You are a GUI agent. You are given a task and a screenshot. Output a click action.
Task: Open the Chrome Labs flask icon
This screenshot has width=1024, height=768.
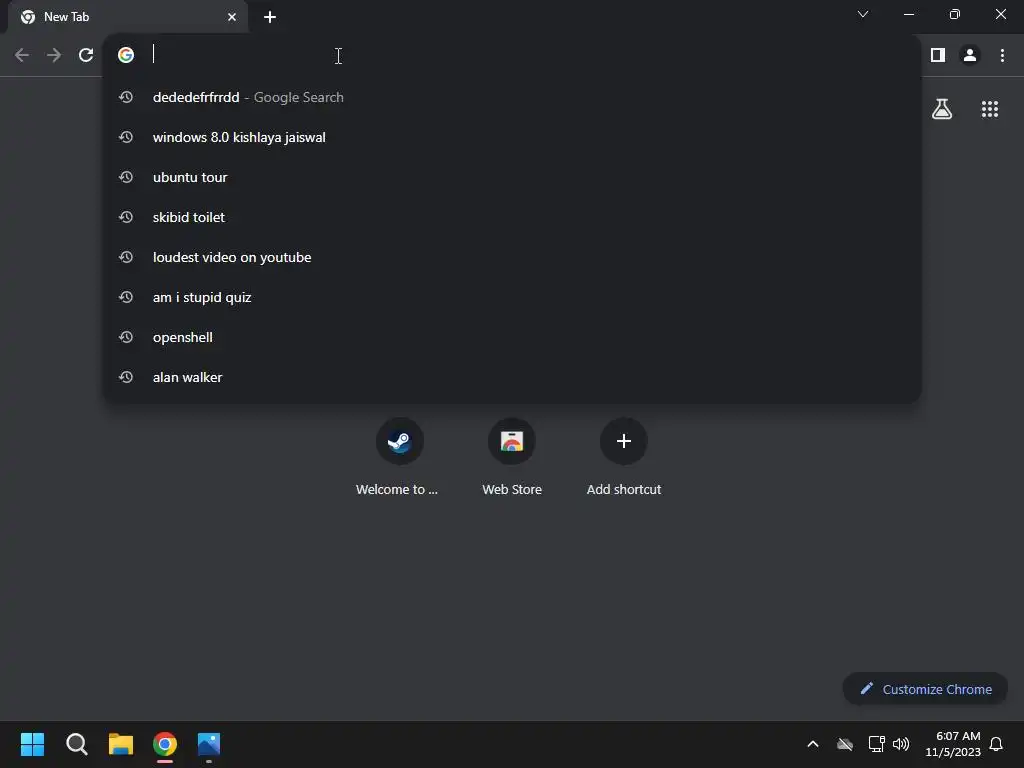coord(942,109)
